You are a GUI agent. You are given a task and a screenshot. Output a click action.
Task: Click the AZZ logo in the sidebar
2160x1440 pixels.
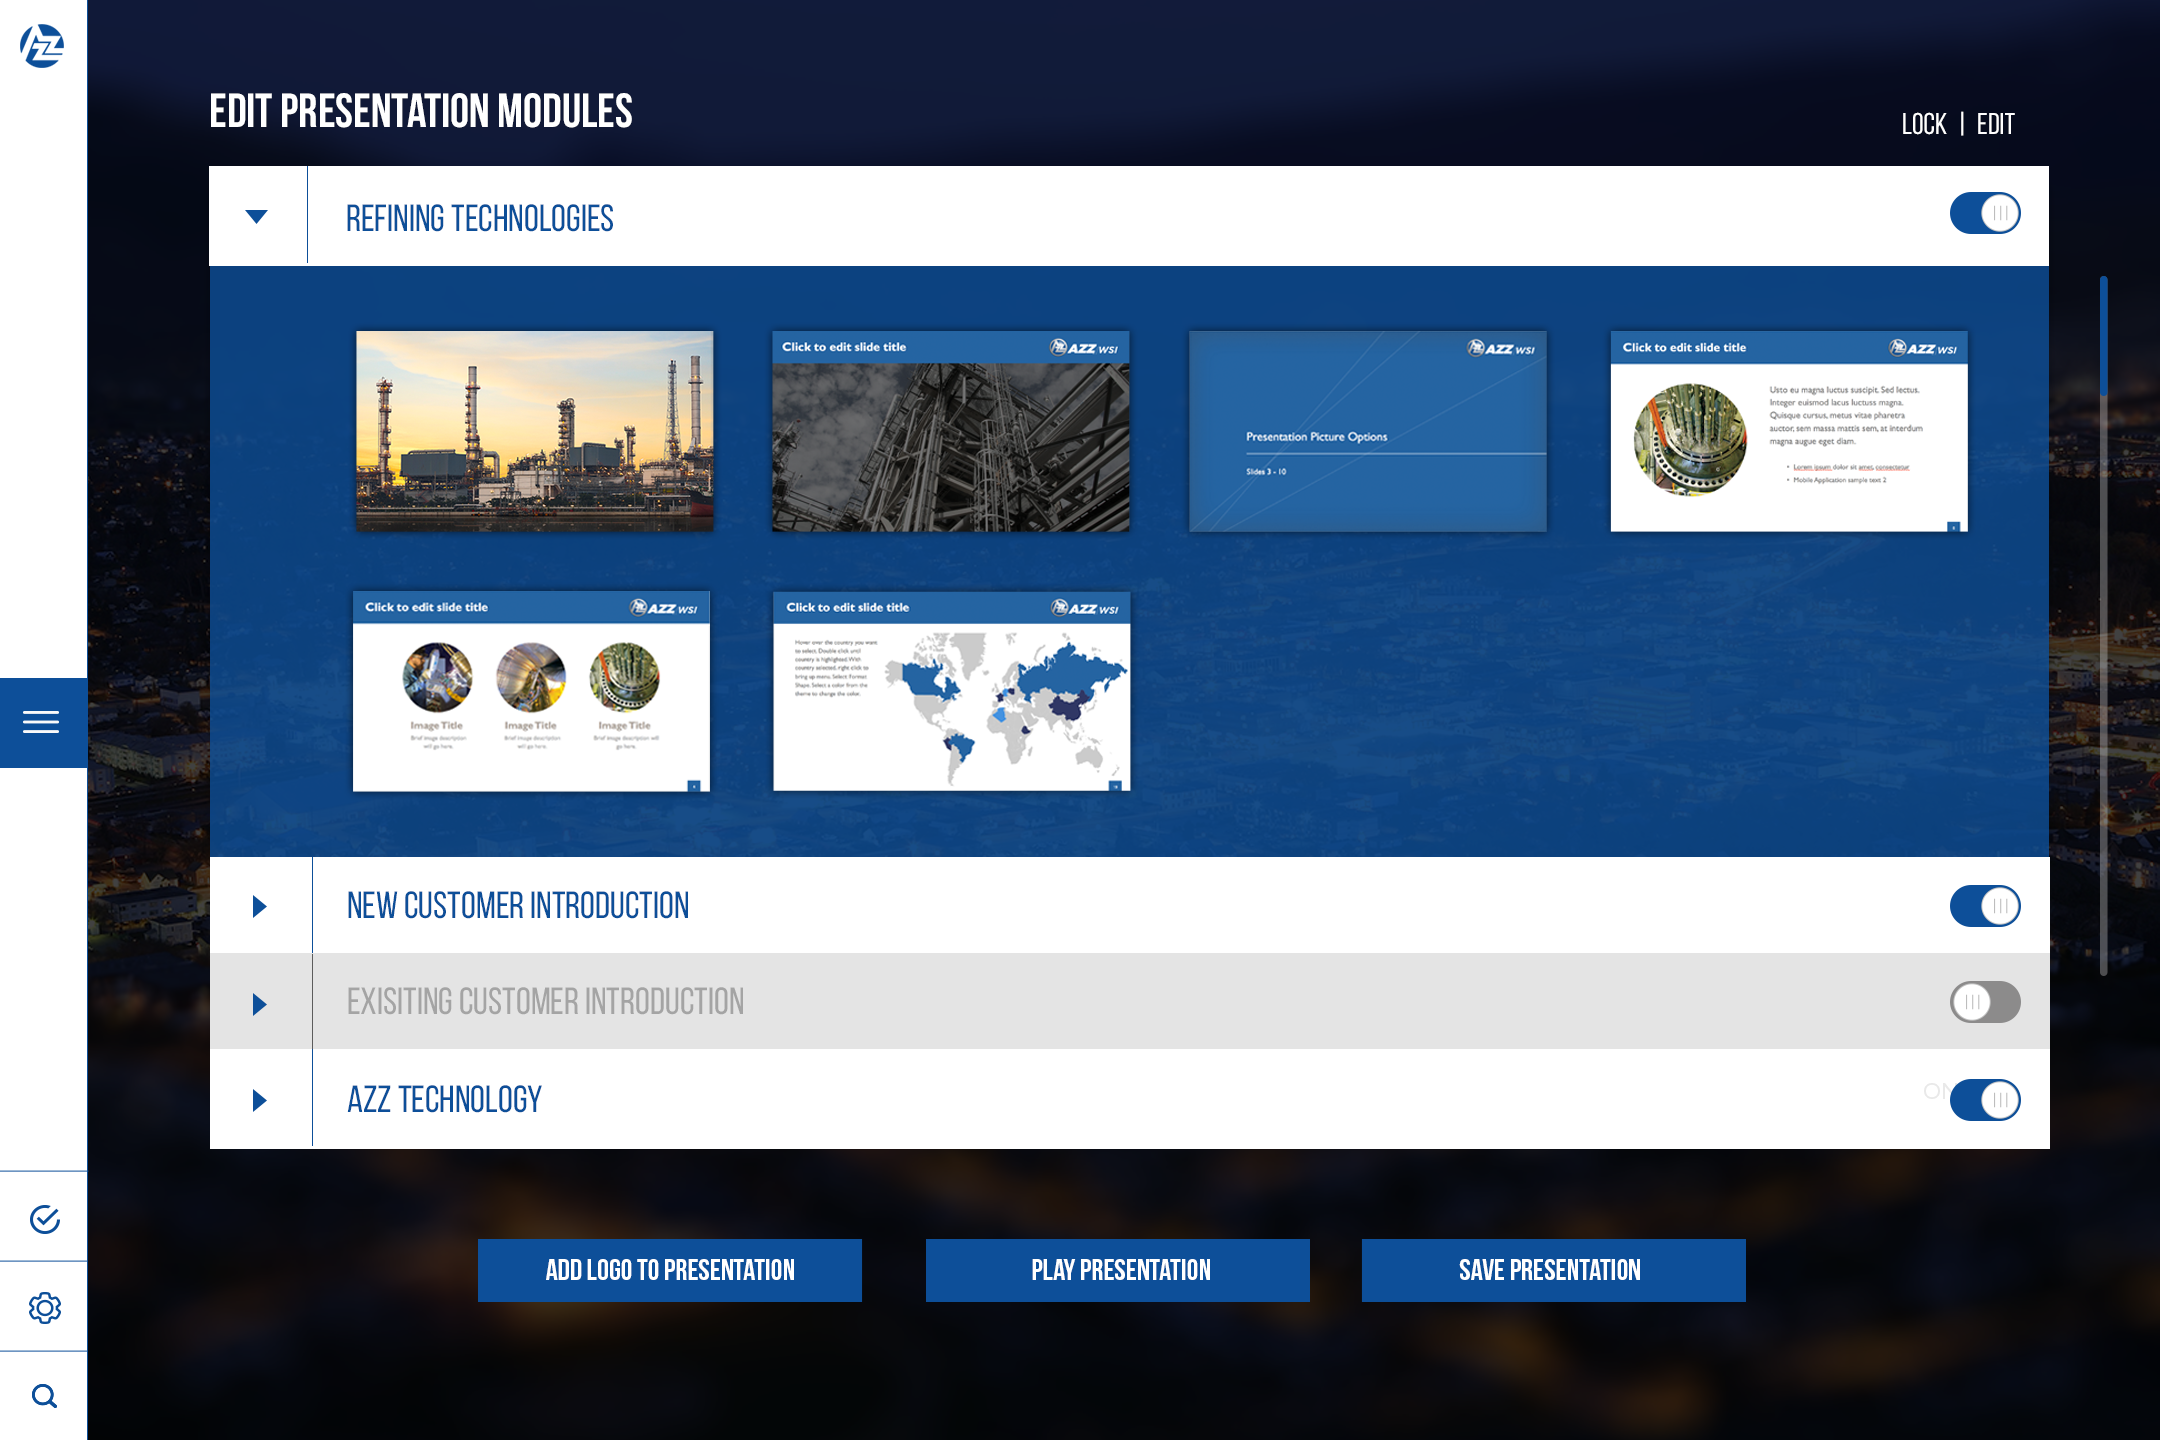[x=42, y=46]
